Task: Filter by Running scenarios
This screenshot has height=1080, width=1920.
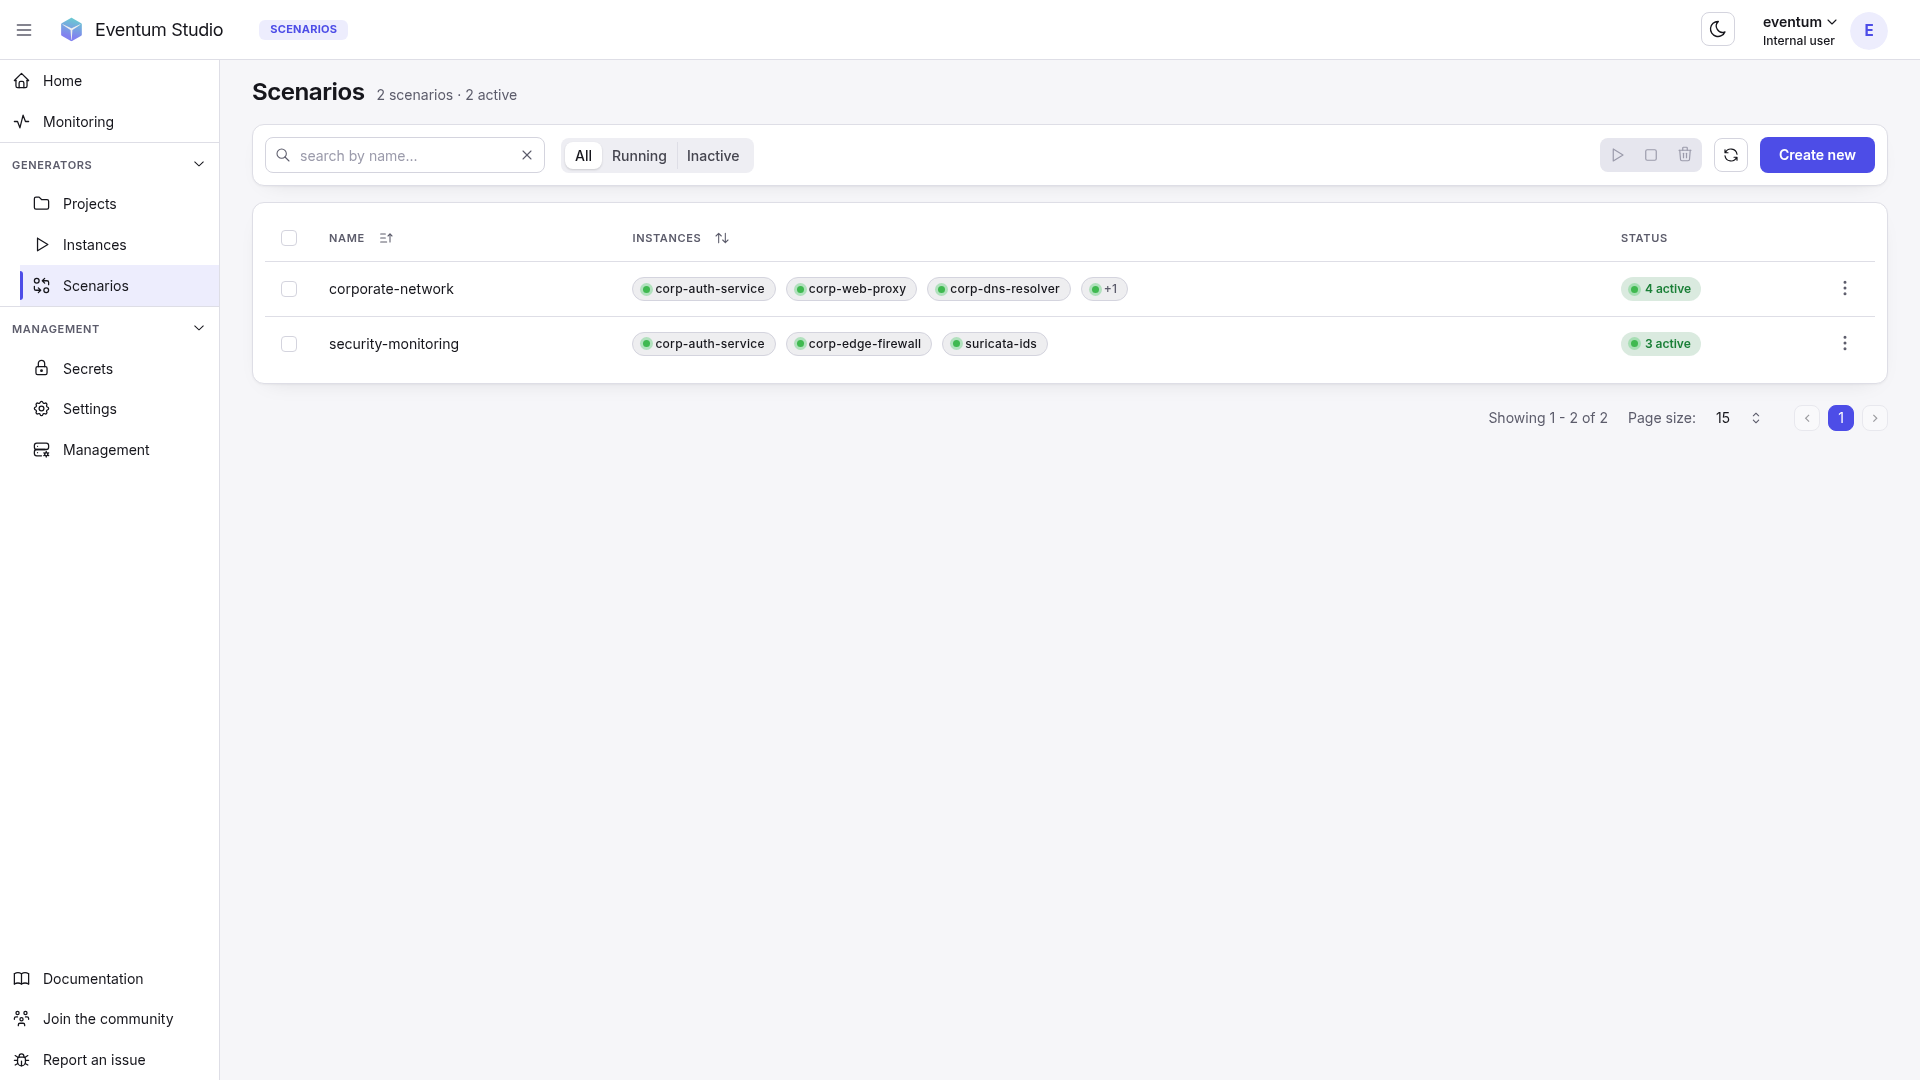Action: point(639,156)
